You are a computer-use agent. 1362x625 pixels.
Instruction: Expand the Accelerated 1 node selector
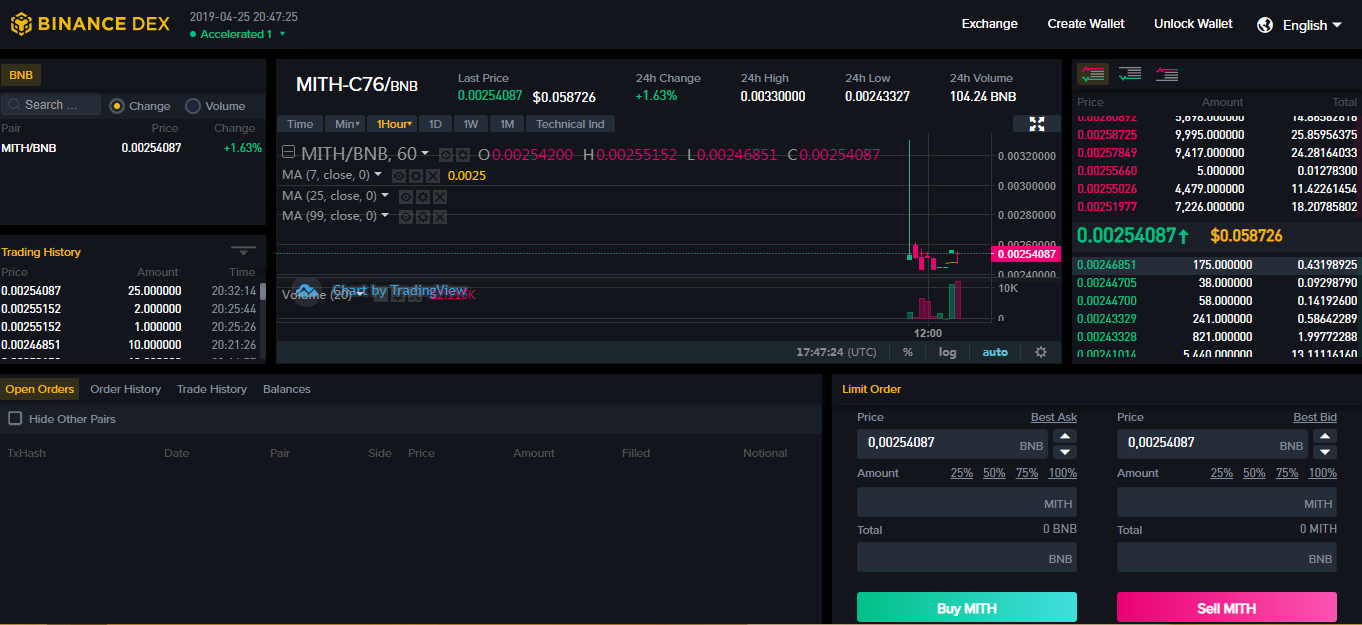pyautogui.click(x=237, y=33)
